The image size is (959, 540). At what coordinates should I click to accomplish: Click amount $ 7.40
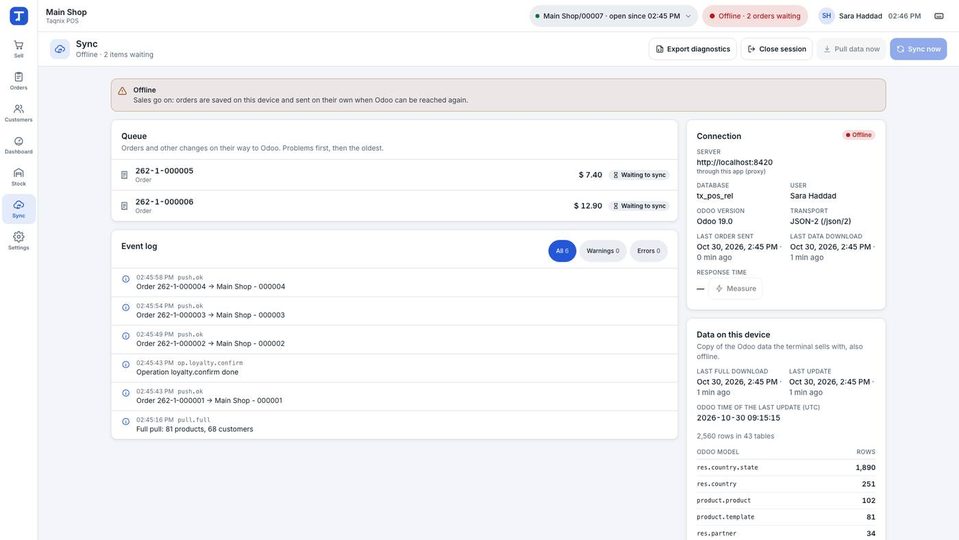point(590,175)
